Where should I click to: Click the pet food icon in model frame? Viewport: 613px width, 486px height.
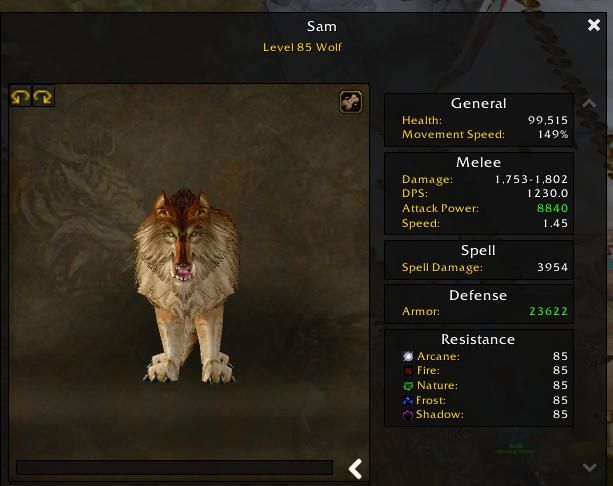point(351,102)
